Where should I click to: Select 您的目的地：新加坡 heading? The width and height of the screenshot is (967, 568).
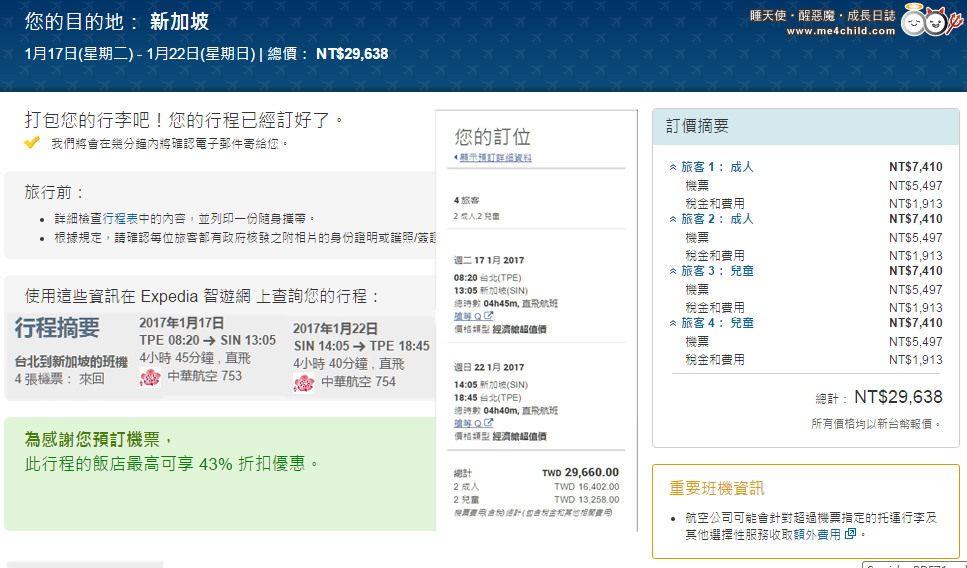click(x=117, y=22)
